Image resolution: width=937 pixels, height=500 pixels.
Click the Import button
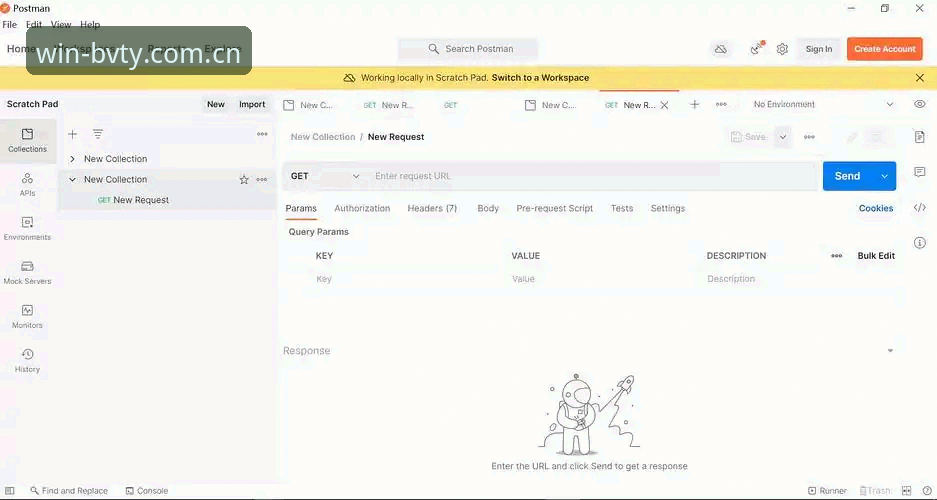pyautogui.click(x=252, y=104)
